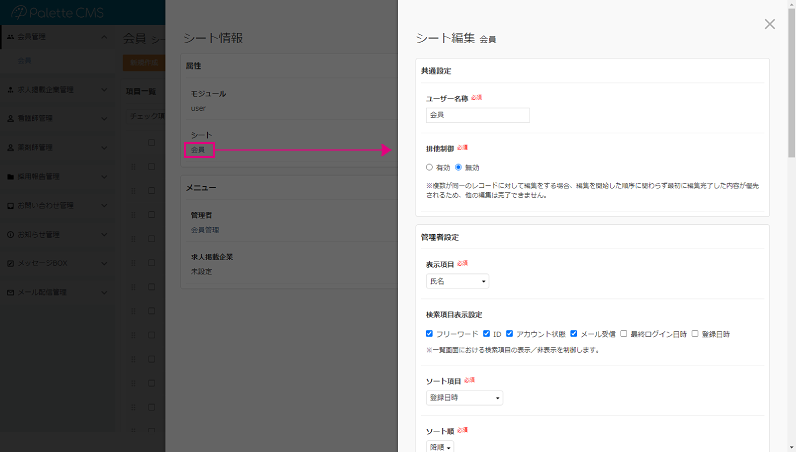Expand the お問い合わせ管理 chevron
Image resolution: width=796 pixels, height=452 pixels.
pos(104,206)
